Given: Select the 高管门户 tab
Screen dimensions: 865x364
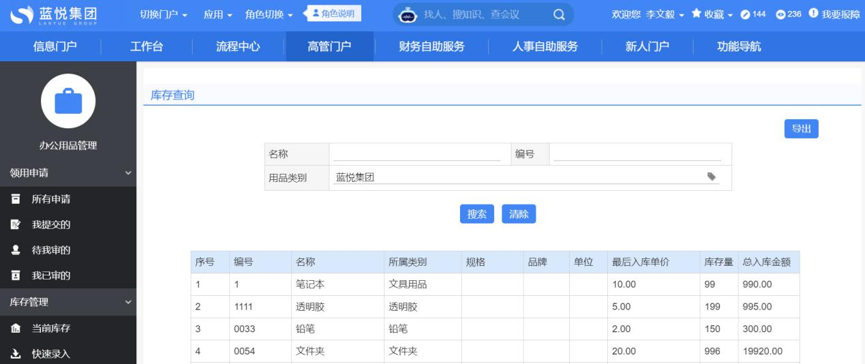Looking at the screenshot, I should click(x=329, y=46).
